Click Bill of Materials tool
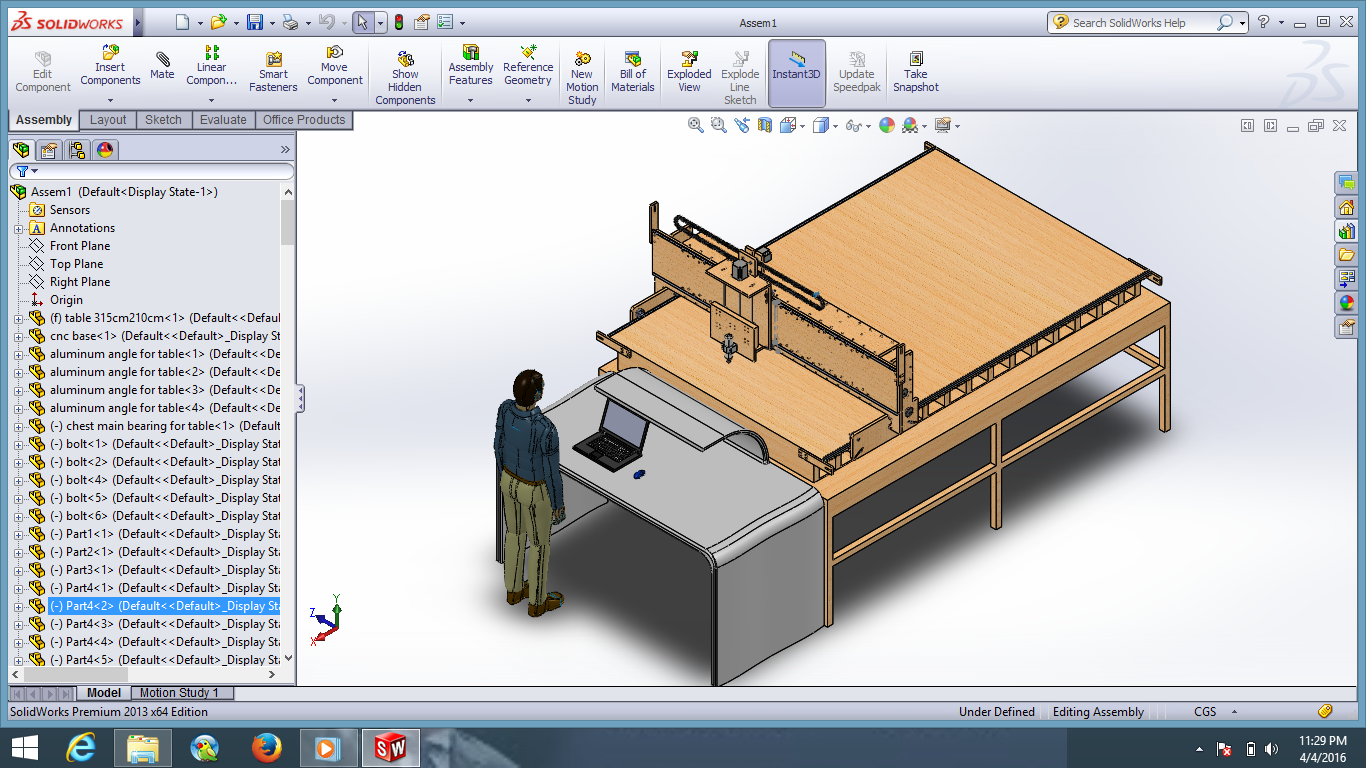 click(x=632, y=72)
